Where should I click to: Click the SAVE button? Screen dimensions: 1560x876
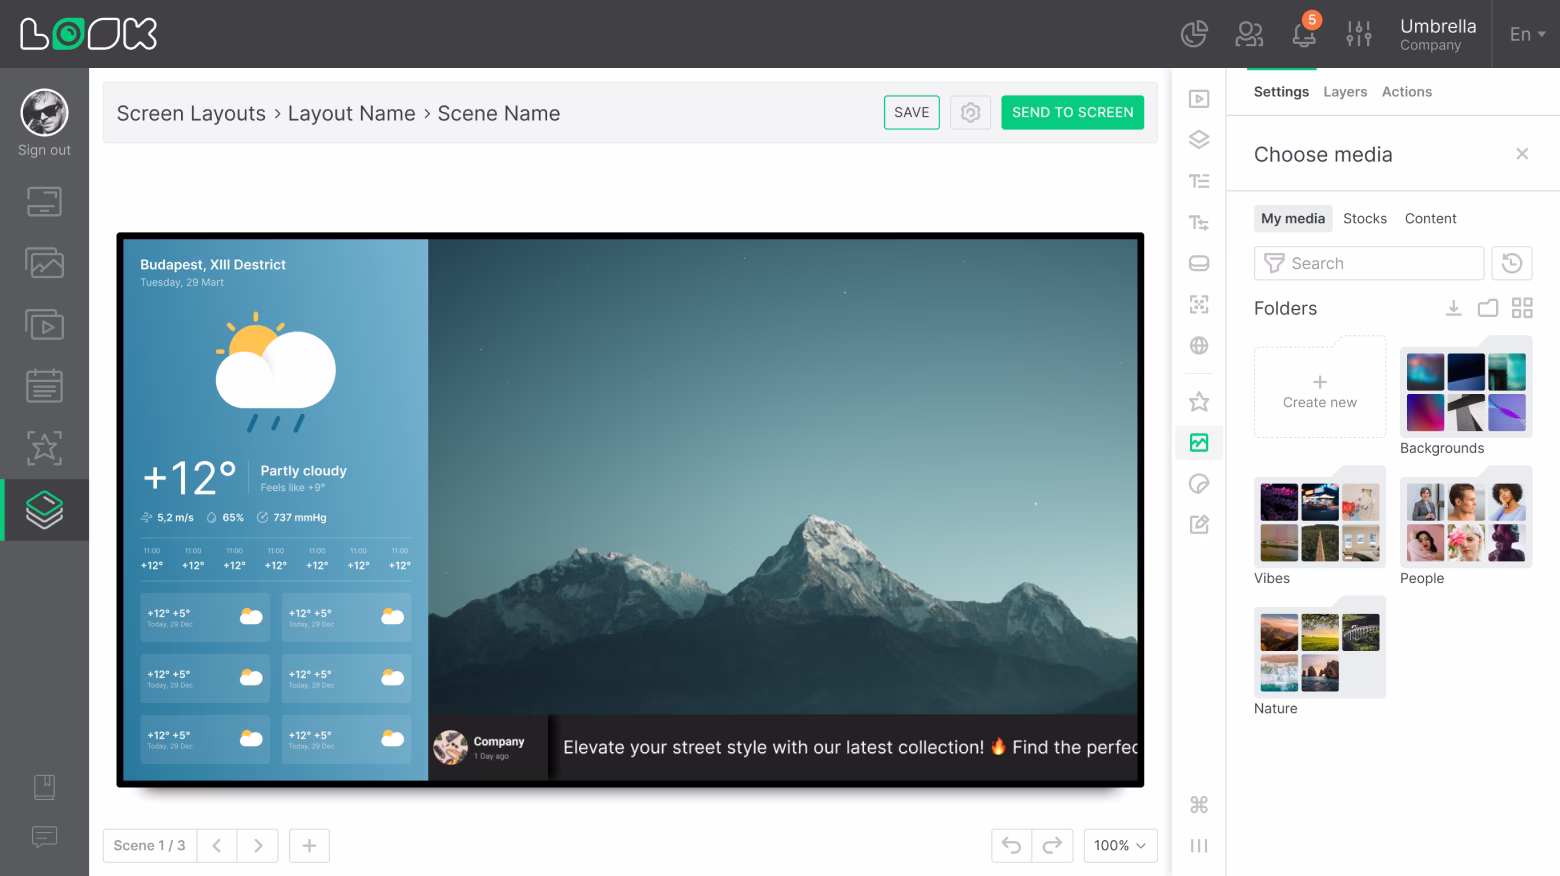tap(912, 112)
